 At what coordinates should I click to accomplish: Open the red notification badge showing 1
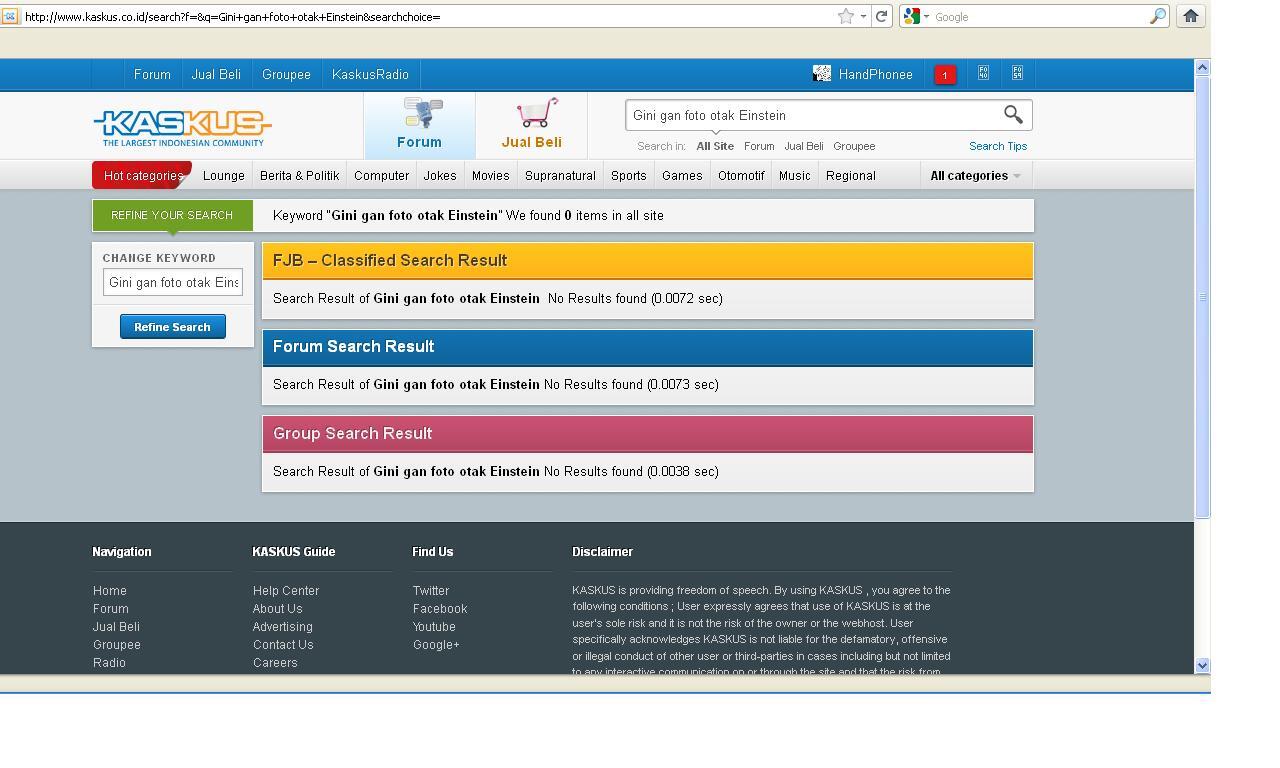click(x=944, y=75)
